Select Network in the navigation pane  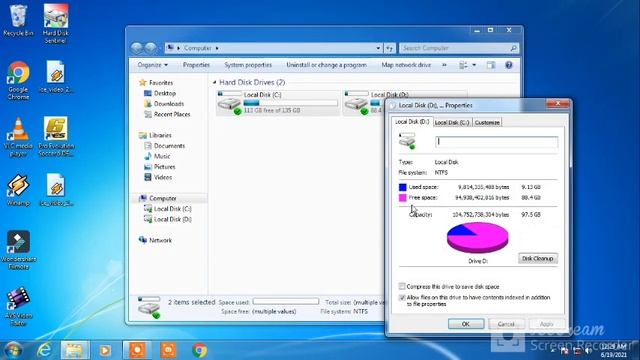[160, 240]
